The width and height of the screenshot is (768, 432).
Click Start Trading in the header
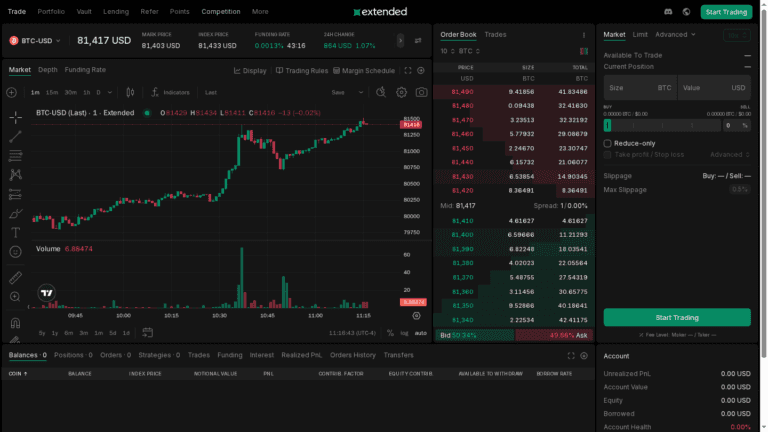point(726,12)
